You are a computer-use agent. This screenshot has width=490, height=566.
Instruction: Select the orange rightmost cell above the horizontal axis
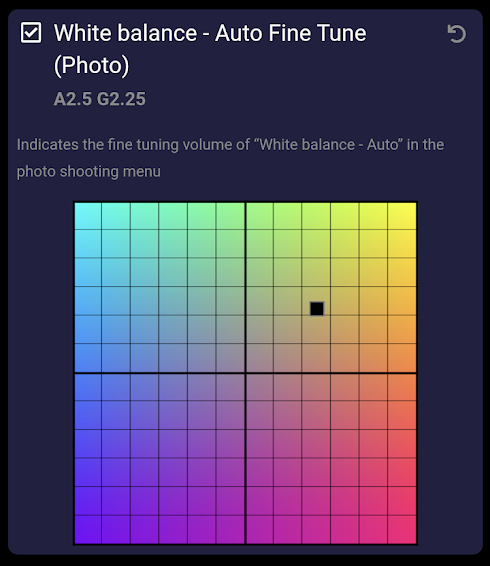click(x=402, y=358)
